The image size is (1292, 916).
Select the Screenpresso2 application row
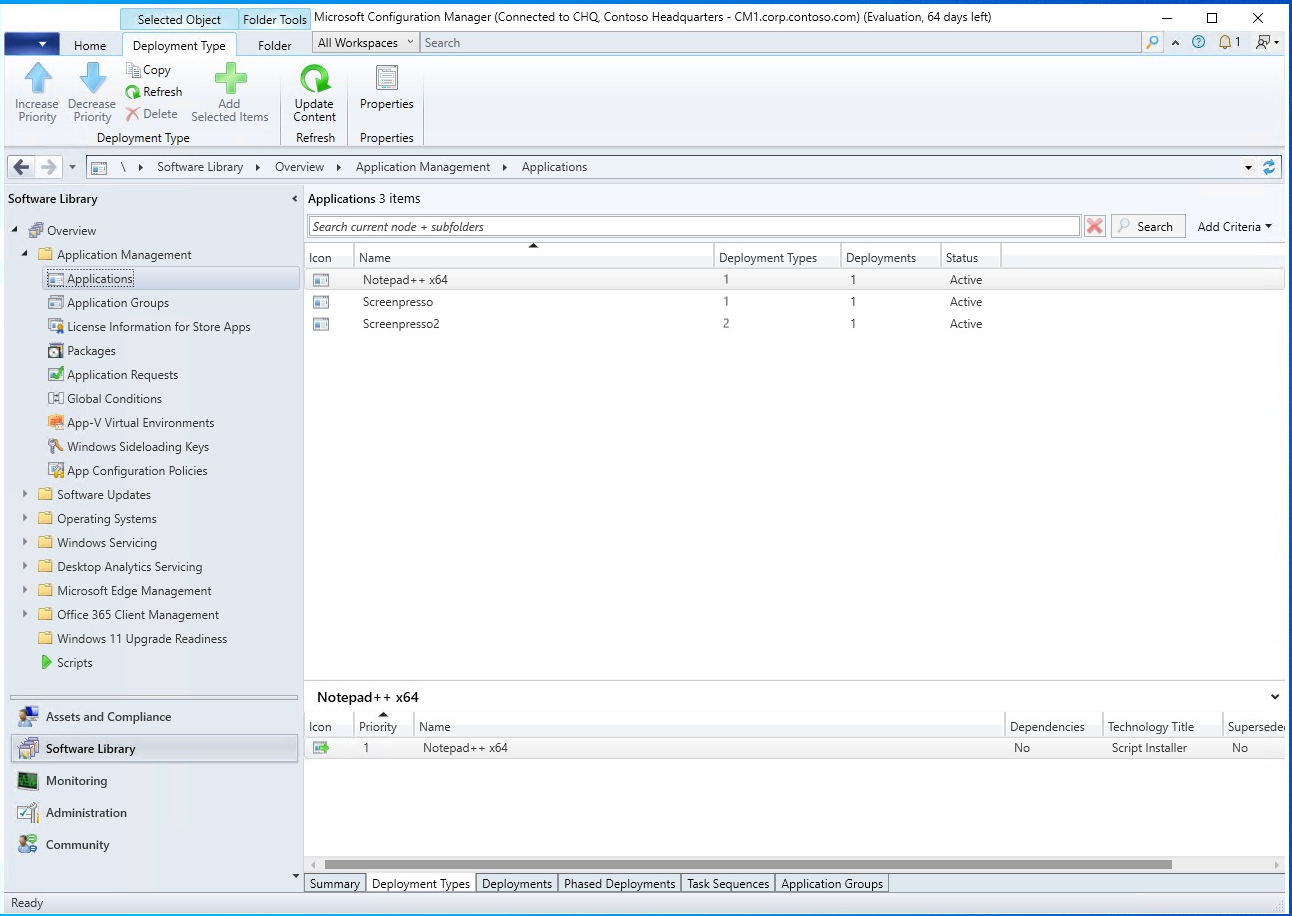(794, 324)
